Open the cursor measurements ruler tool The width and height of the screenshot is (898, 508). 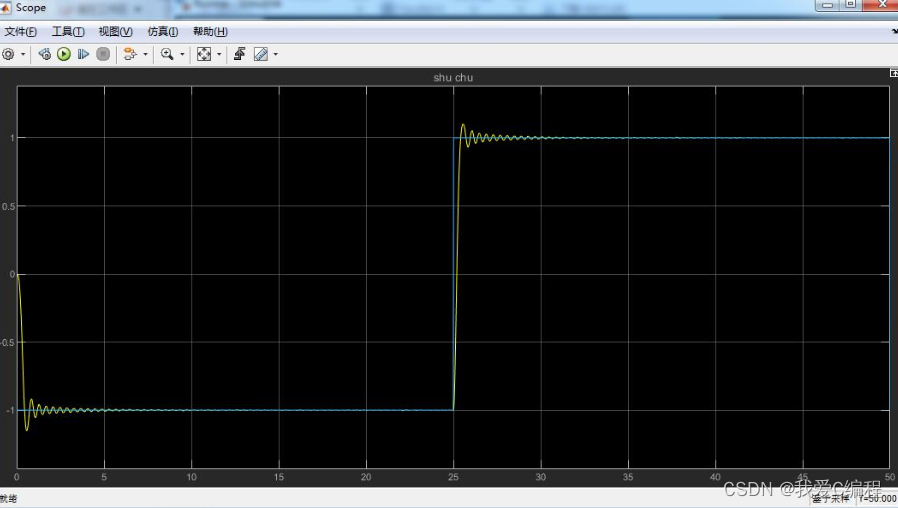(261, 54)
